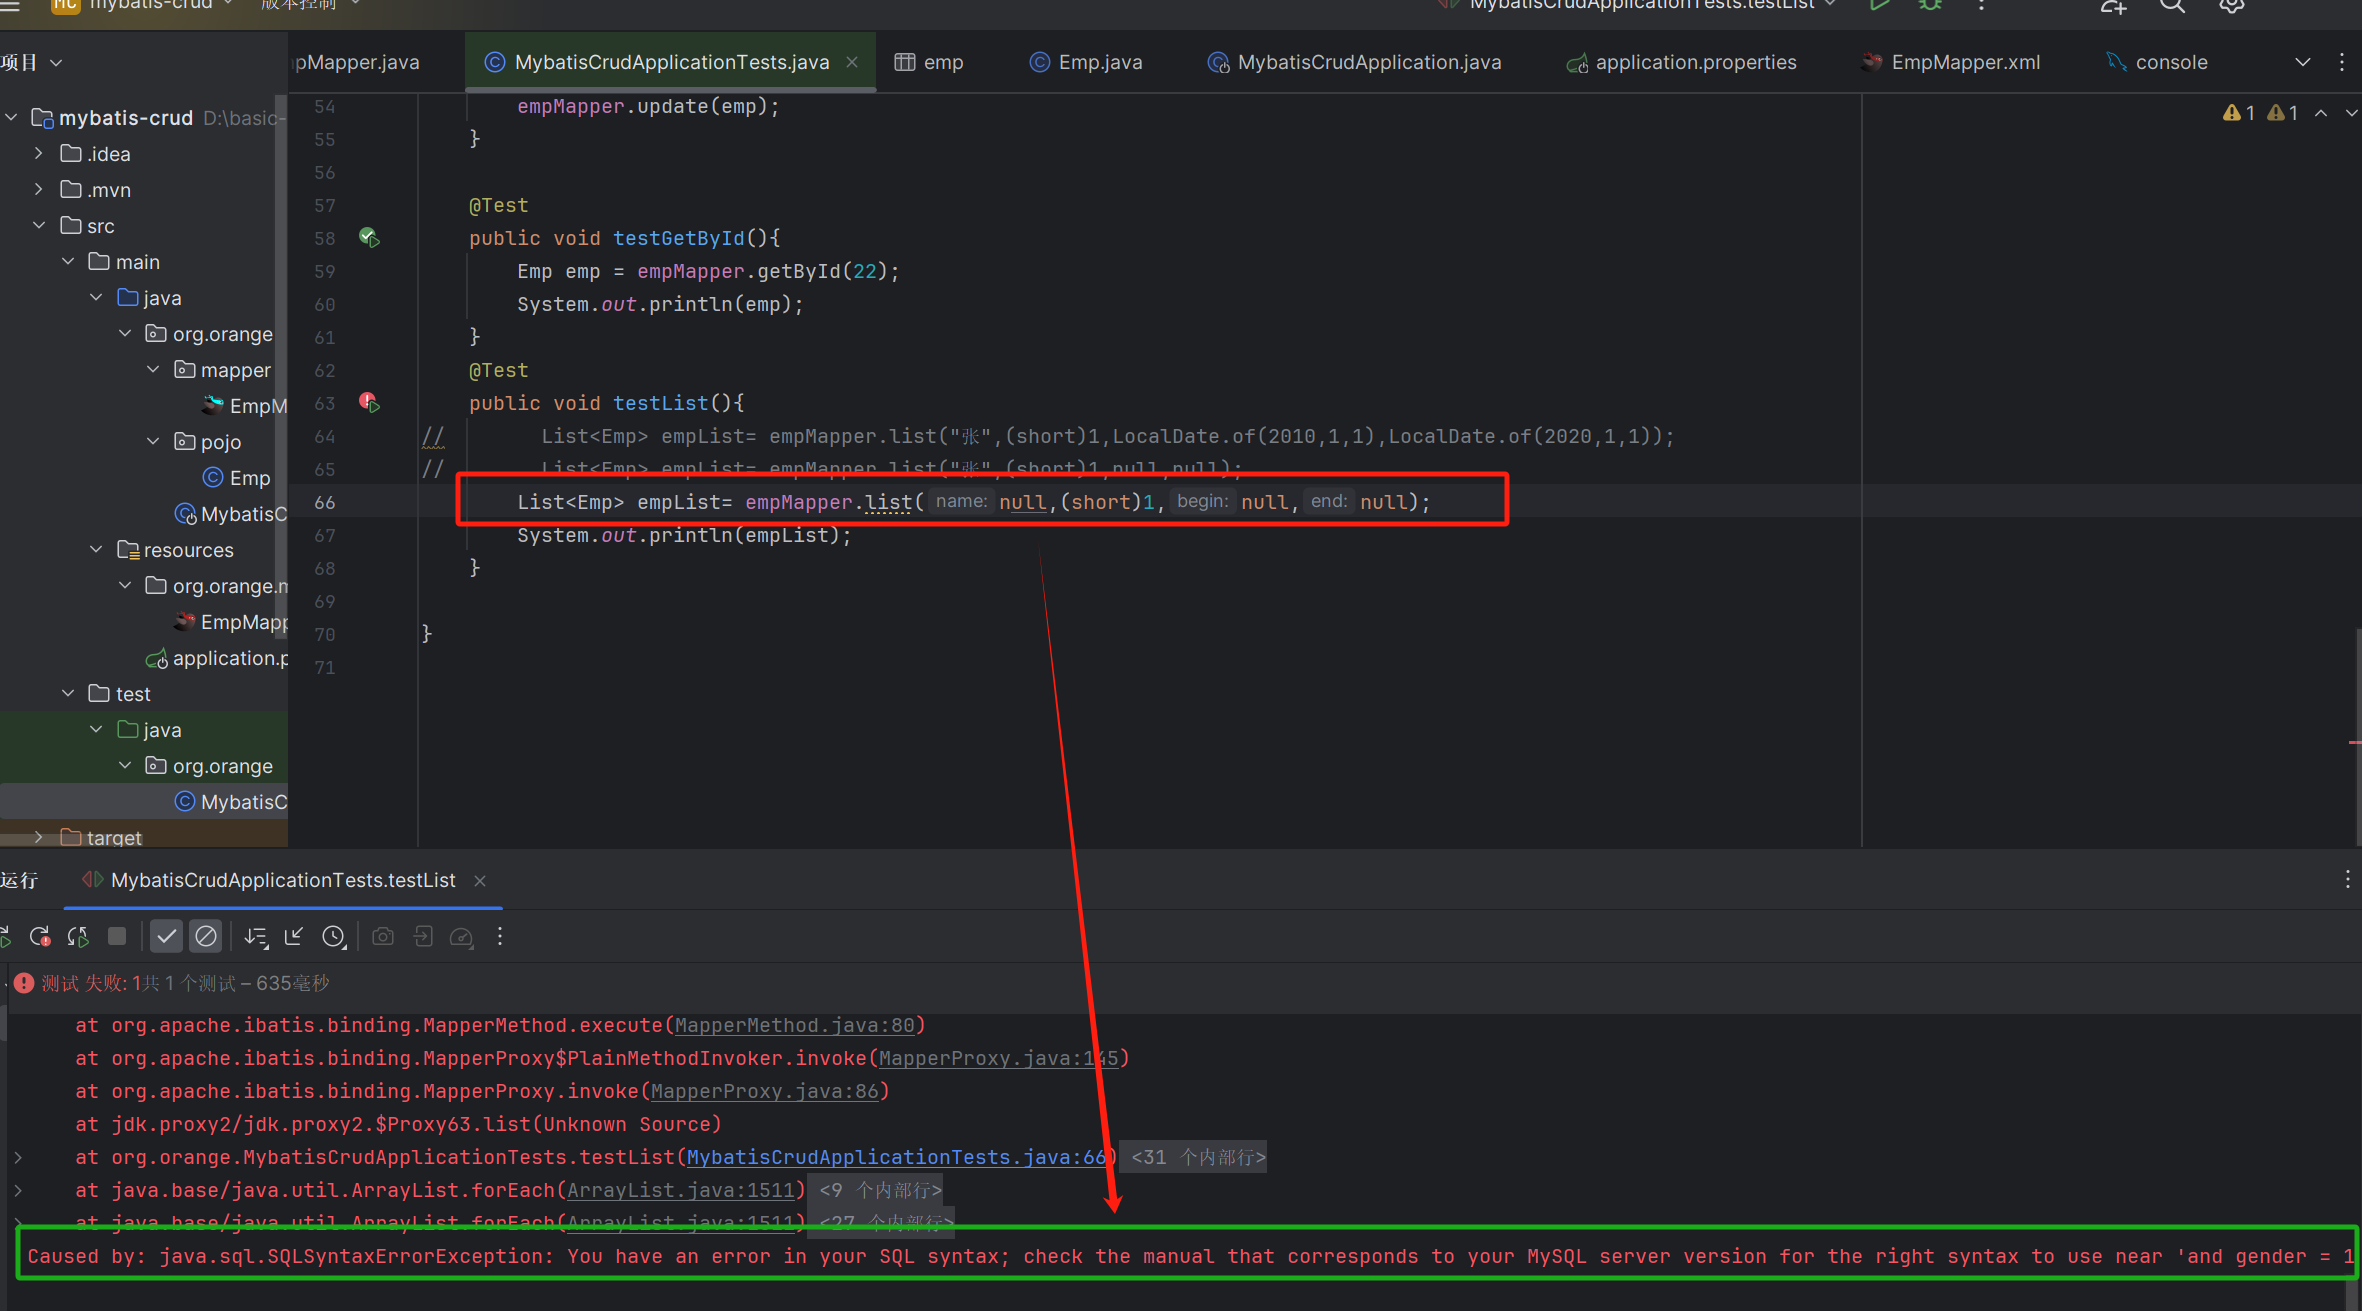2362x1311 pixels.
Task: Click the failed-test gutter icon beside testList
Action: (x=369, y=403)
